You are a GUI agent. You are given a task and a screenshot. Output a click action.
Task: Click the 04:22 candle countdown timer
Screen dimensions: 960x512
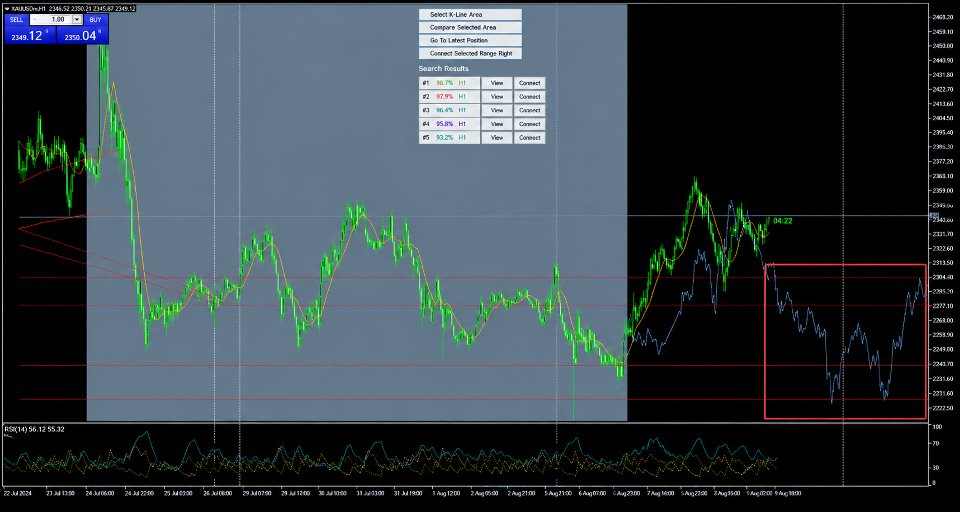[x=782, y=220]
